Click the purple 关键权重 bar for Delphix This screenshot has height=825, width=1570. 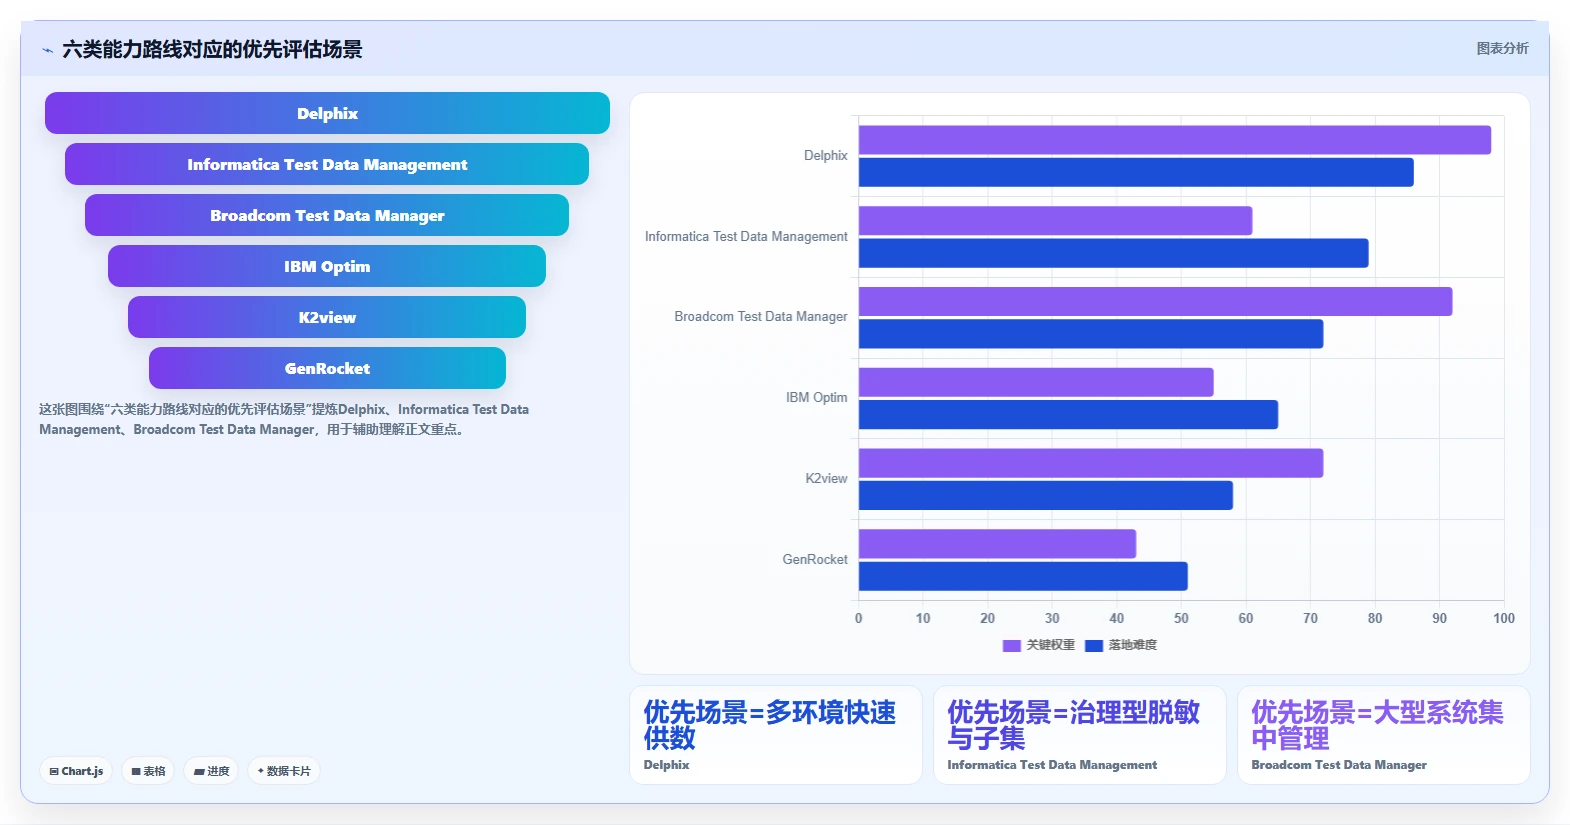click(x=1174, y=140)
